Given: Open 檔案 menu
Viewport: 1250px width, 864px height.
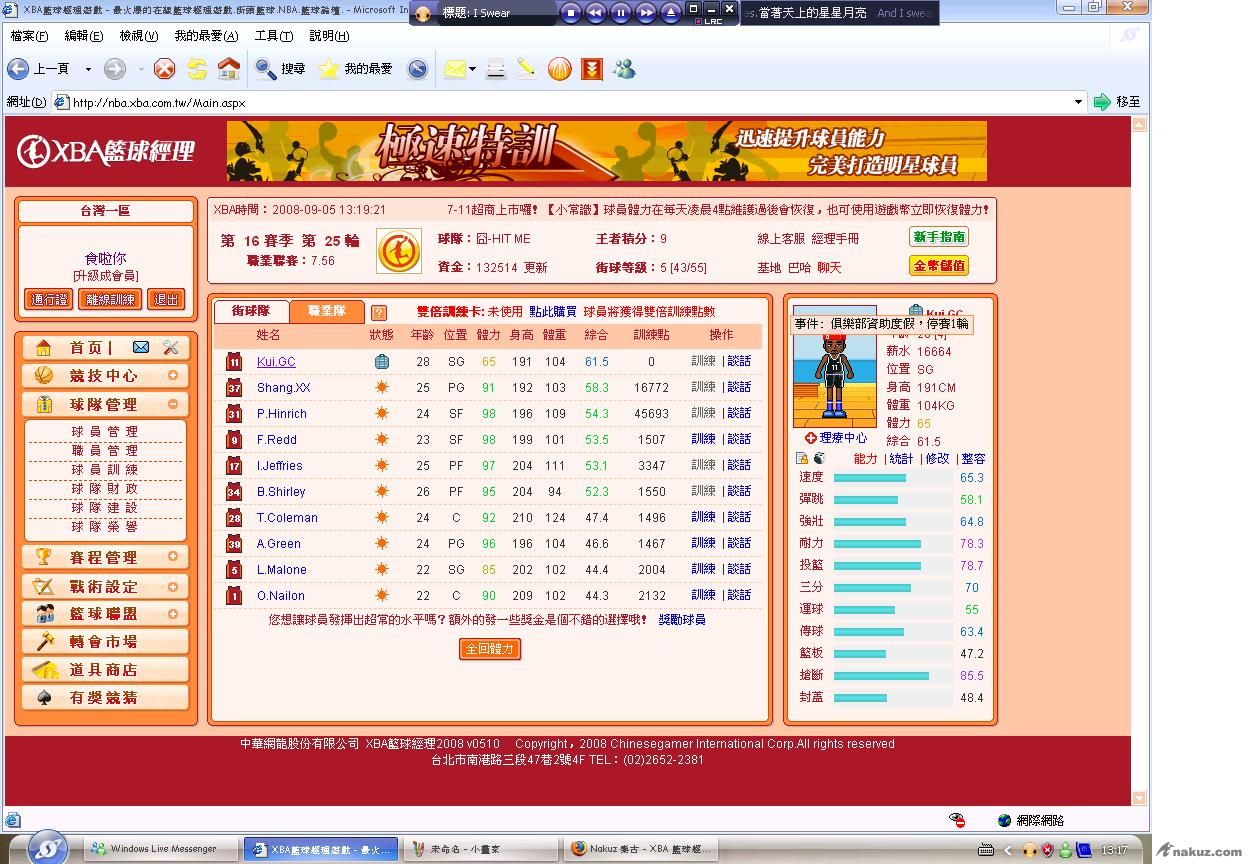Looking at the screenshot, I should coord(29,36).
